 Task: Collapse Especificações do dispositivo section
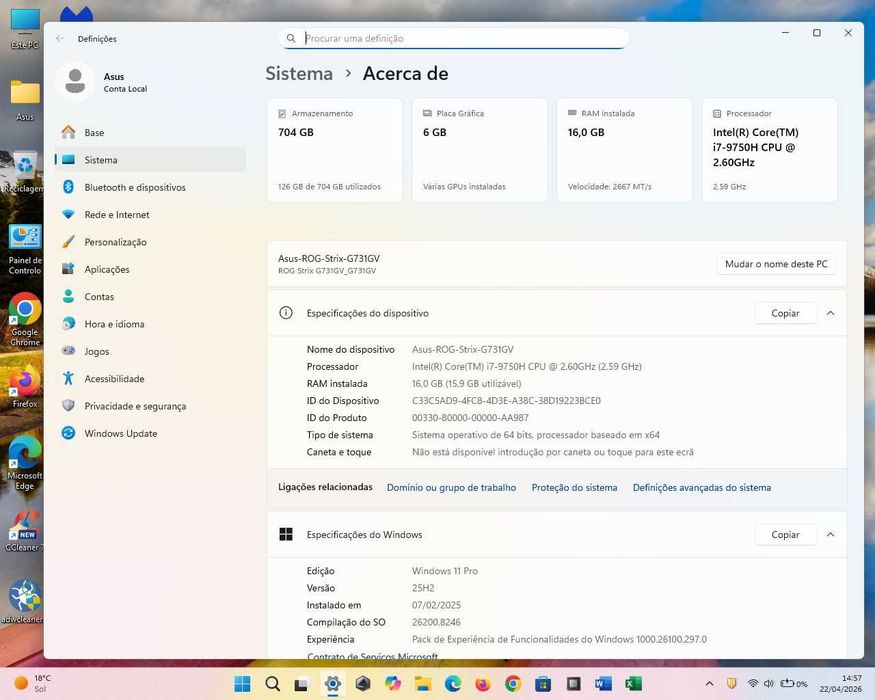830,313
